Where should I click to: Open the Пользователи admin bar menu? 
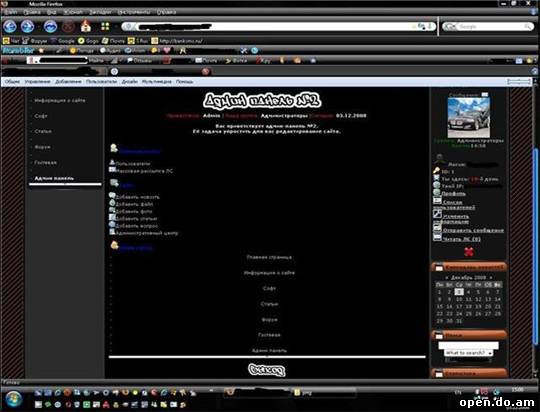101,82
